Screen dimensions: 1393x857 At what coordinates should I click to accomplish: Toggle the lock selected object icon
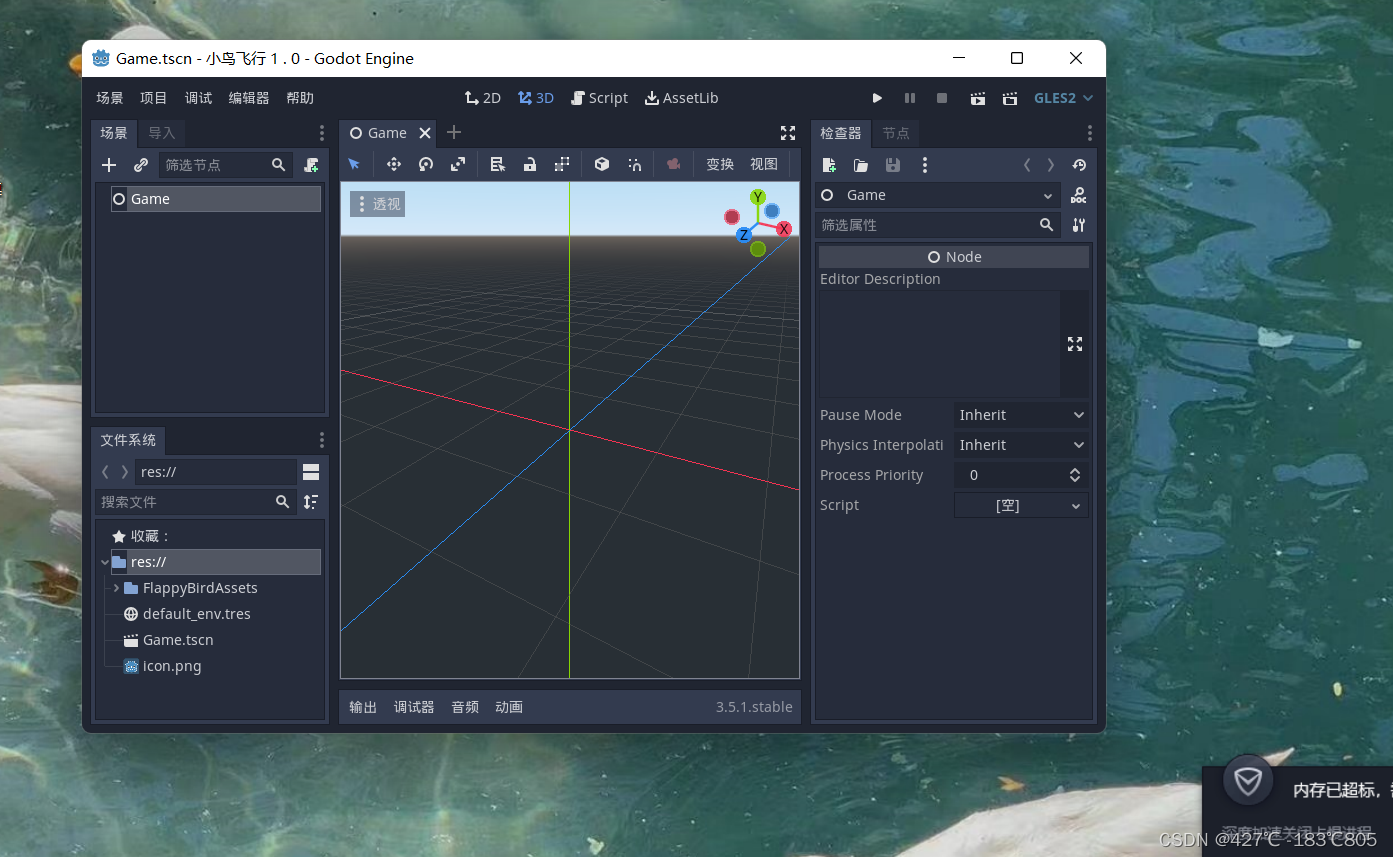pos(530,164)
